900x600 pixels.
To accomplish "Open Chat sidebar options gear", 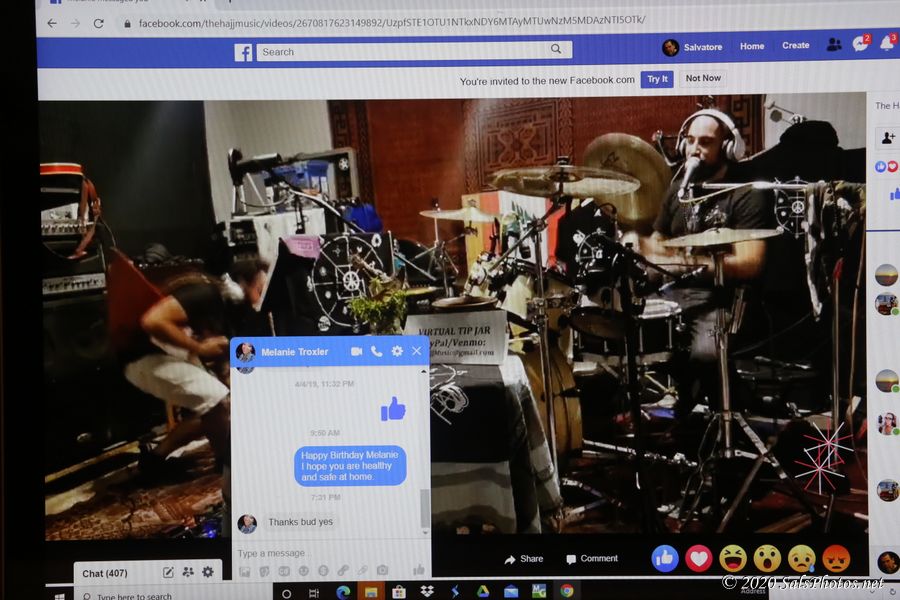I will click(x=208, y=572).
